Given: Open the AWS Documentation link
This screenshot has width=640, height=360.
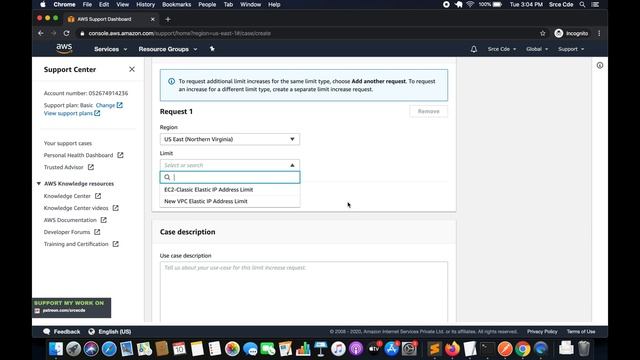Looking at the screenshot, I should click(75, 220).
